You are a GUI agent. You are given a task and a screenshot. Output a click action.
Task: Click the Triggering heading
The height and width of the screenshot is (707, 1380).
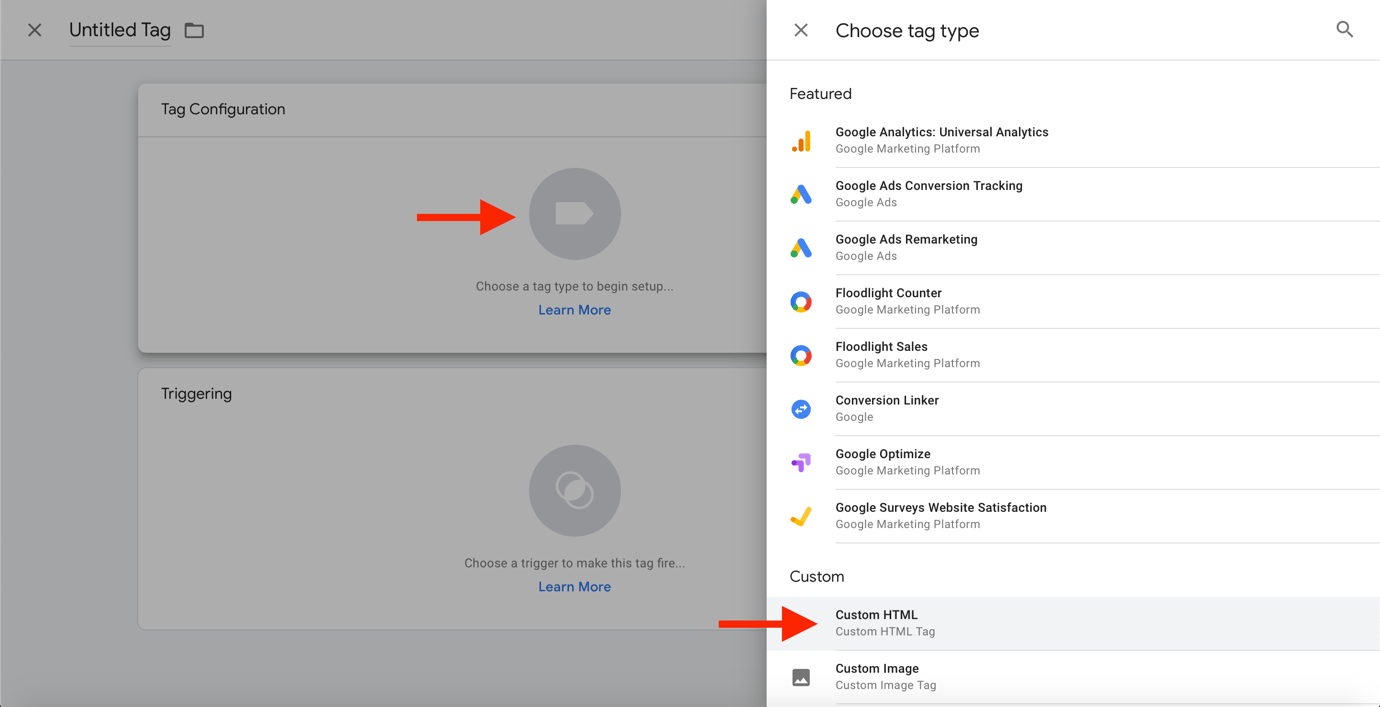[x=196, y=394]
